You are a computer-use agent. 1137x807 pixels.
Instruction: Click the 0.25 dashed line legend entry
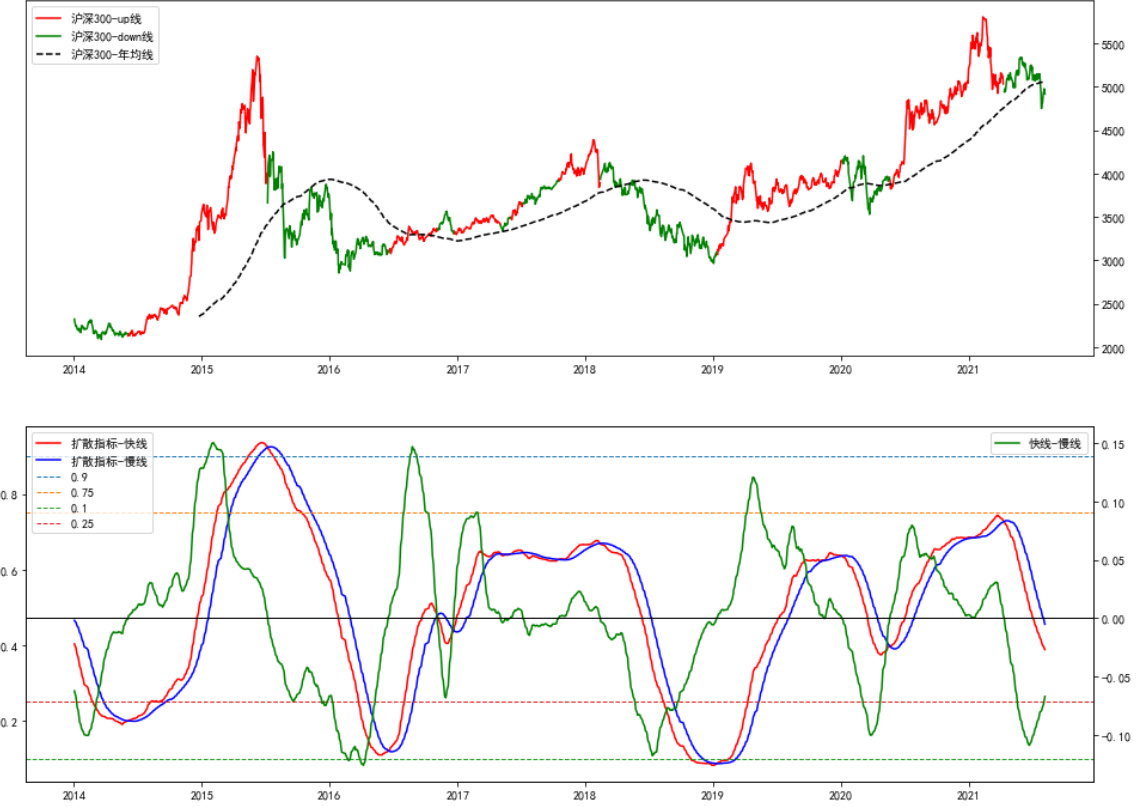[x=82, y=525]
